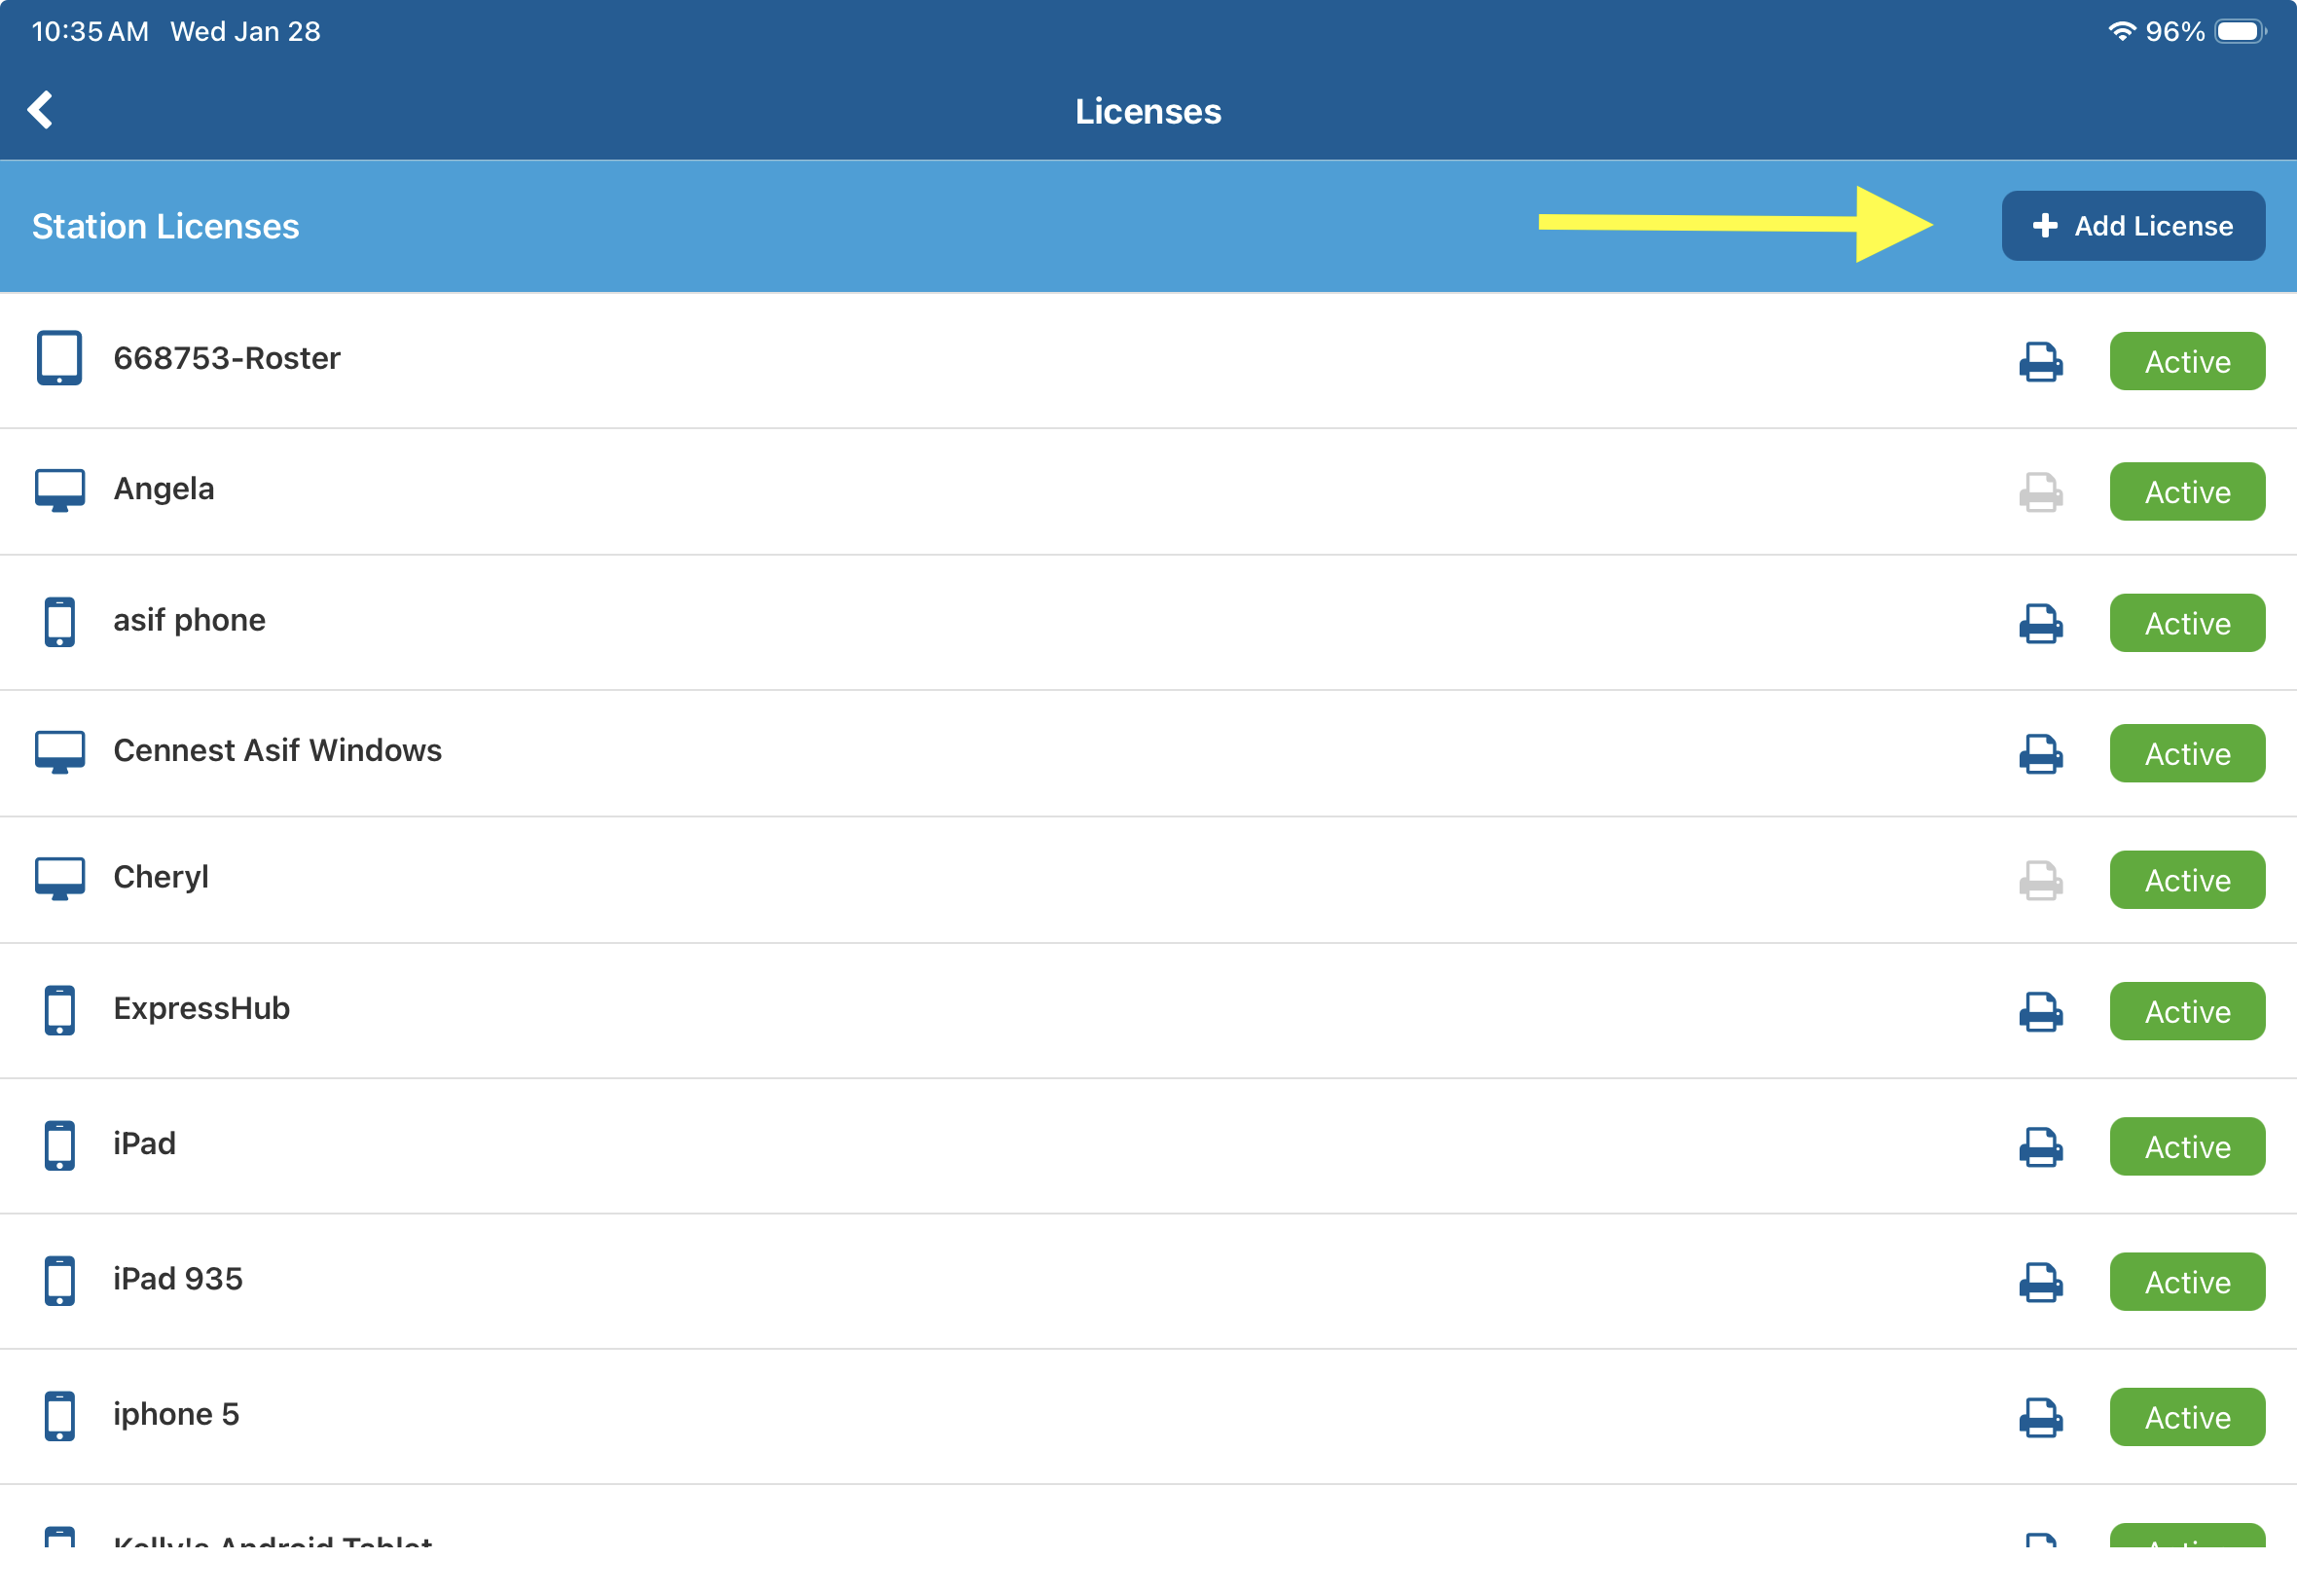The width and height of the screenshot is (2297, 1596).
Task: Click the phone icon next to asif phone
Action: pos(59,621)
